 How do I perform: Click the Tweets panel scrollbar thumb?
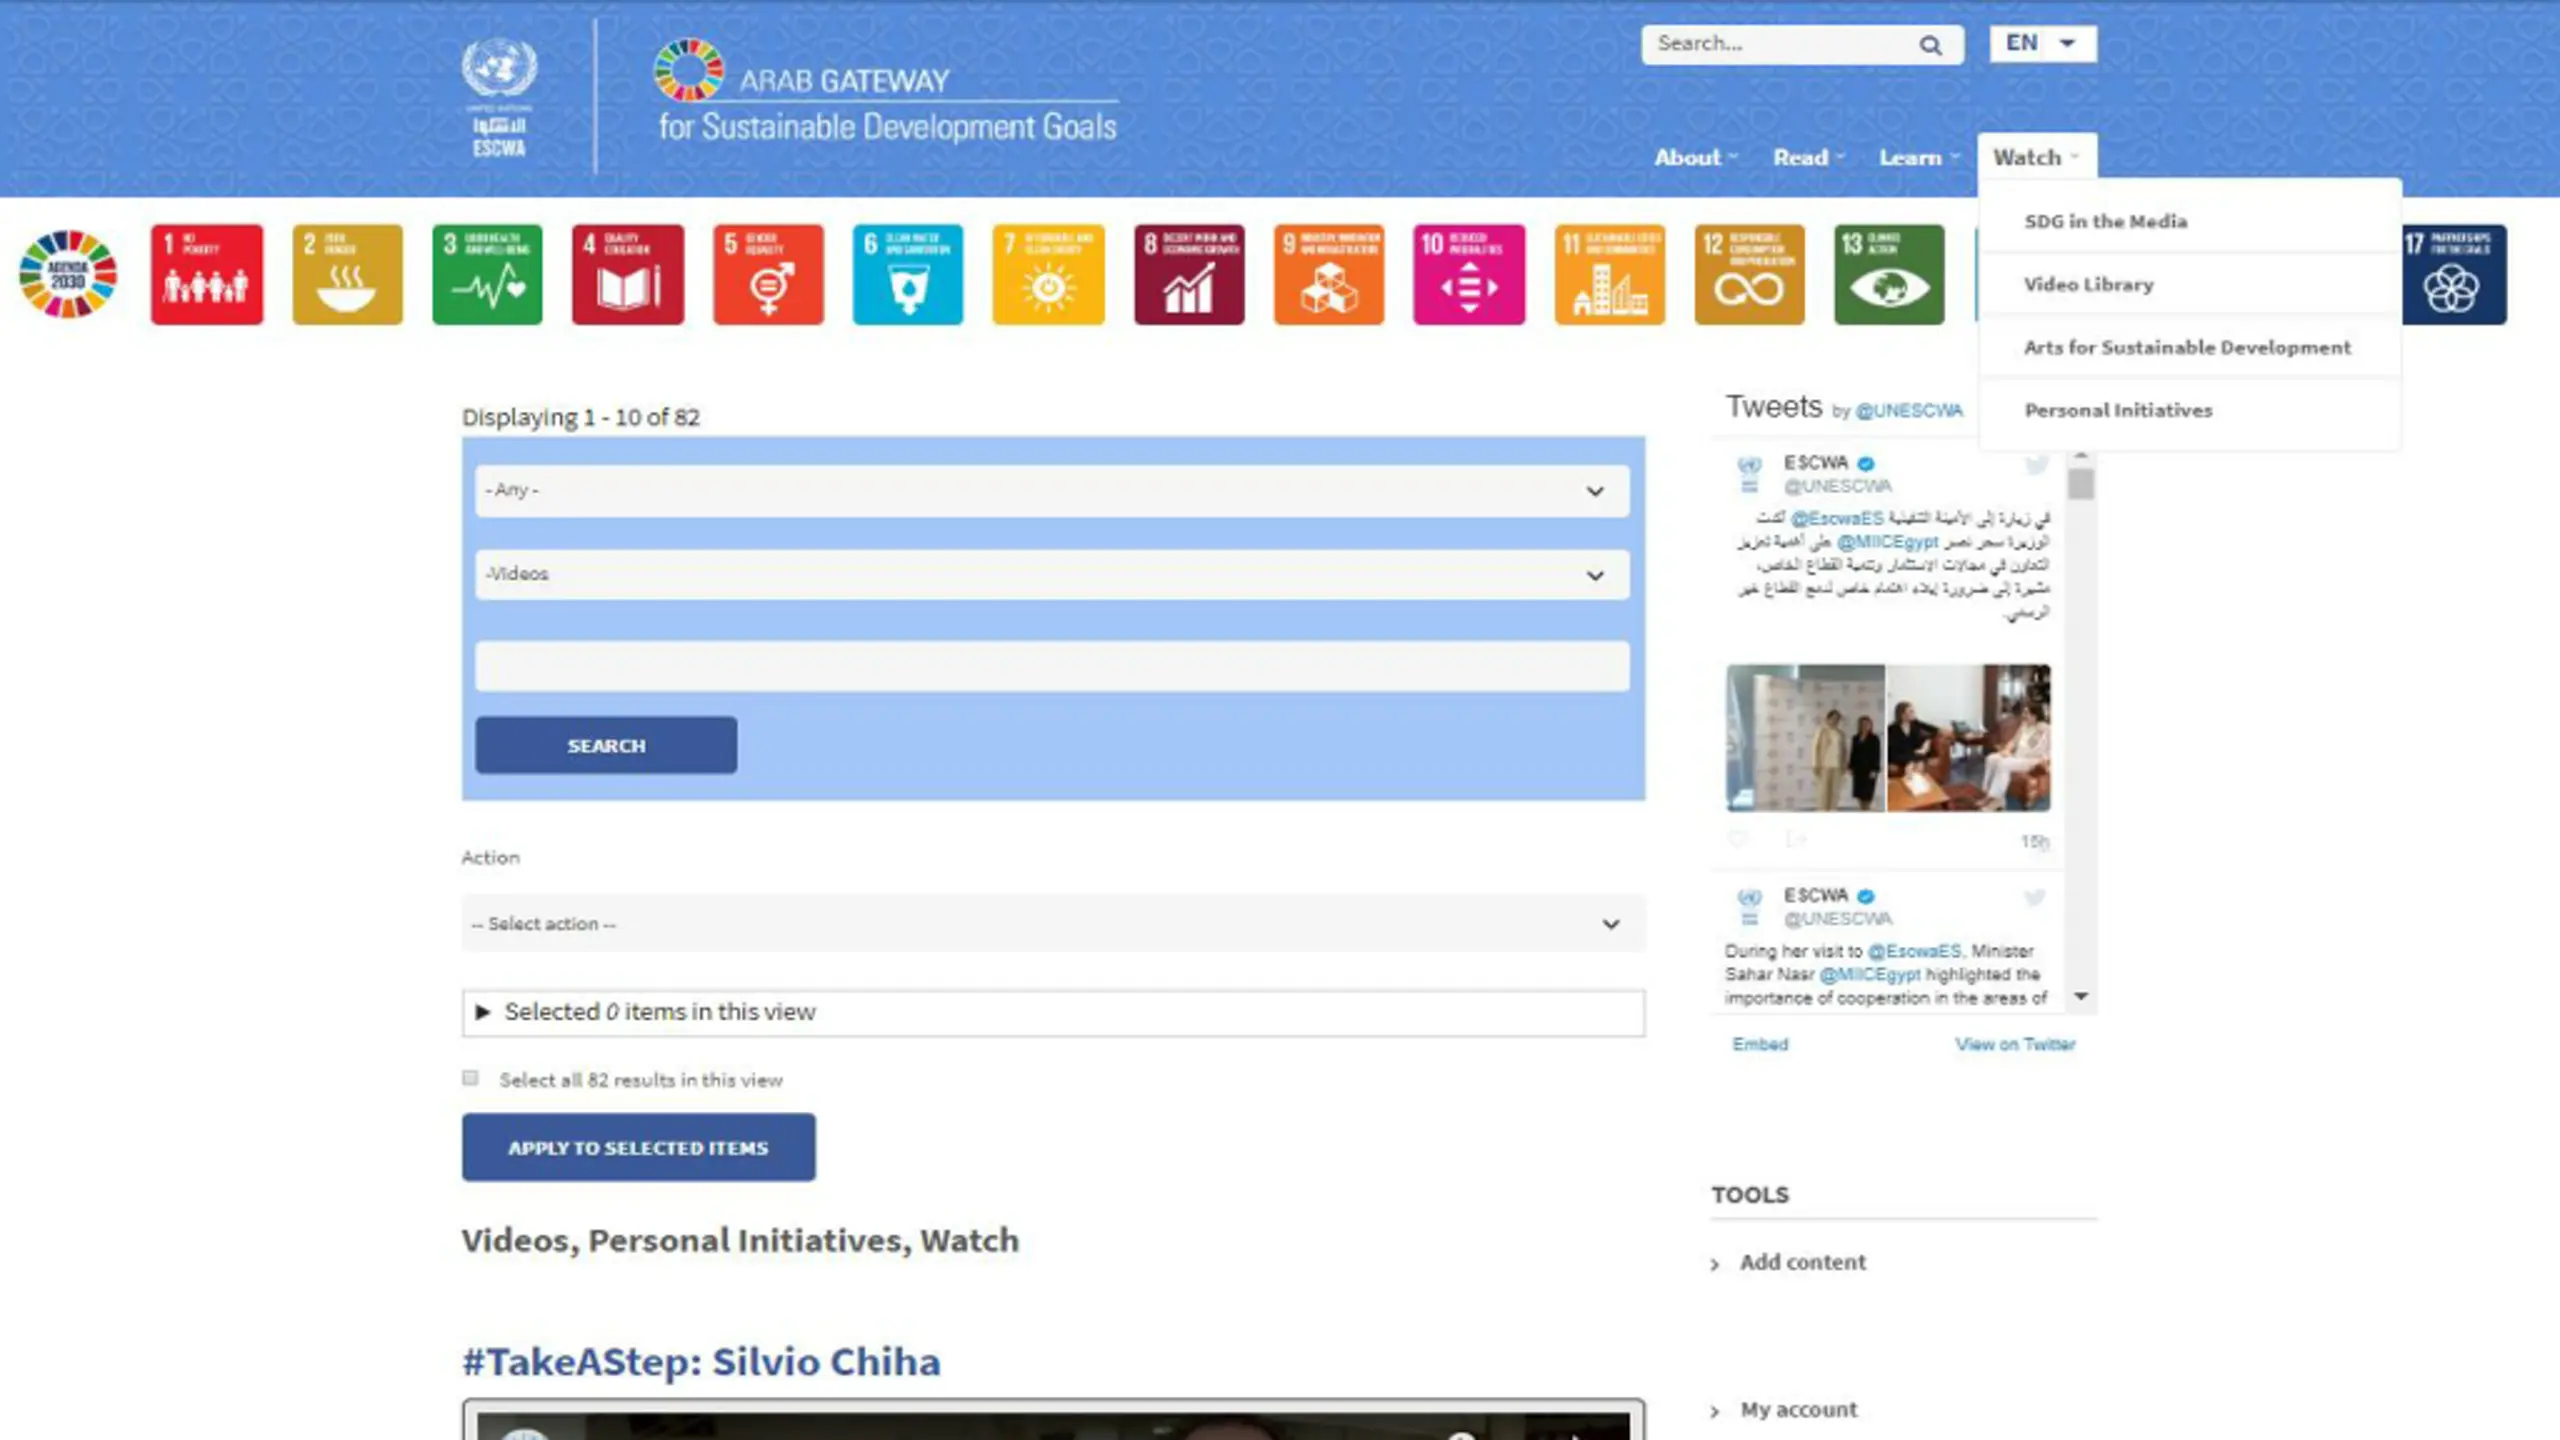[2081, 484]
